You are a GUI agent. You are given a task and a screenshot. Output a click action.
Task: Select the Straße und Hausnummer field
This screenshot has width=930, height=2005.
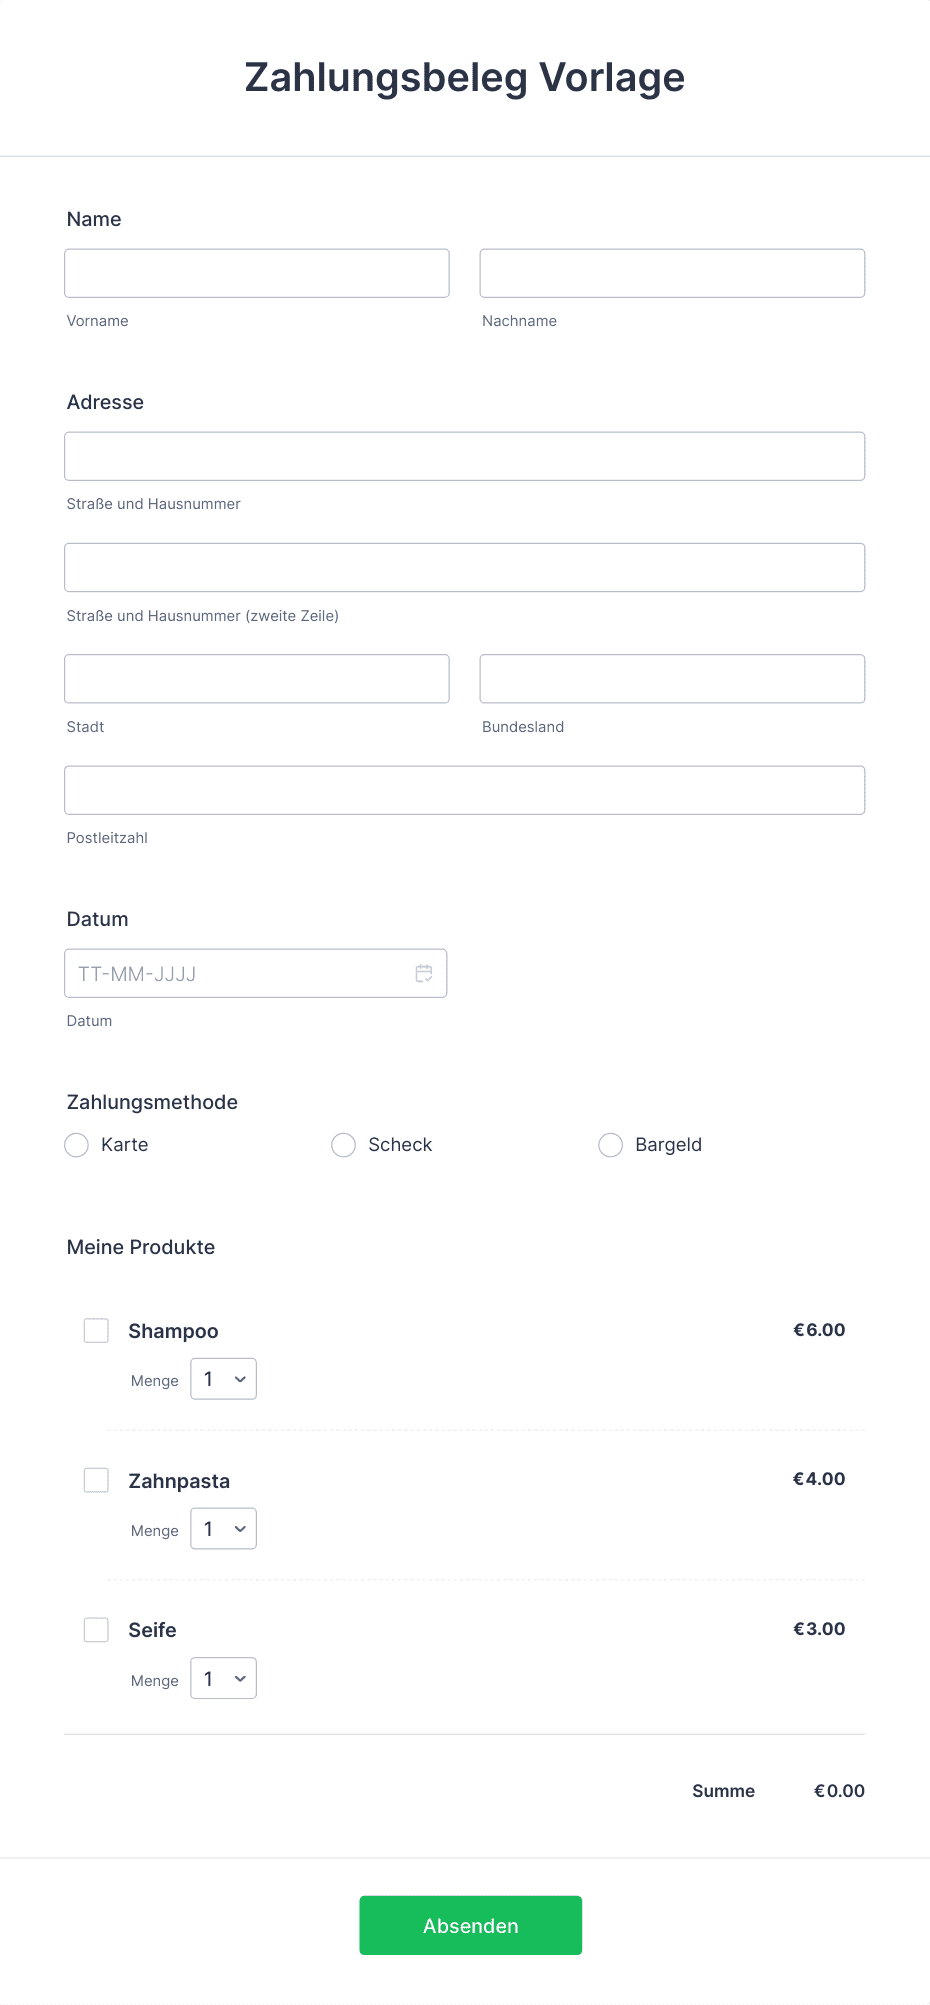(465, 456)
